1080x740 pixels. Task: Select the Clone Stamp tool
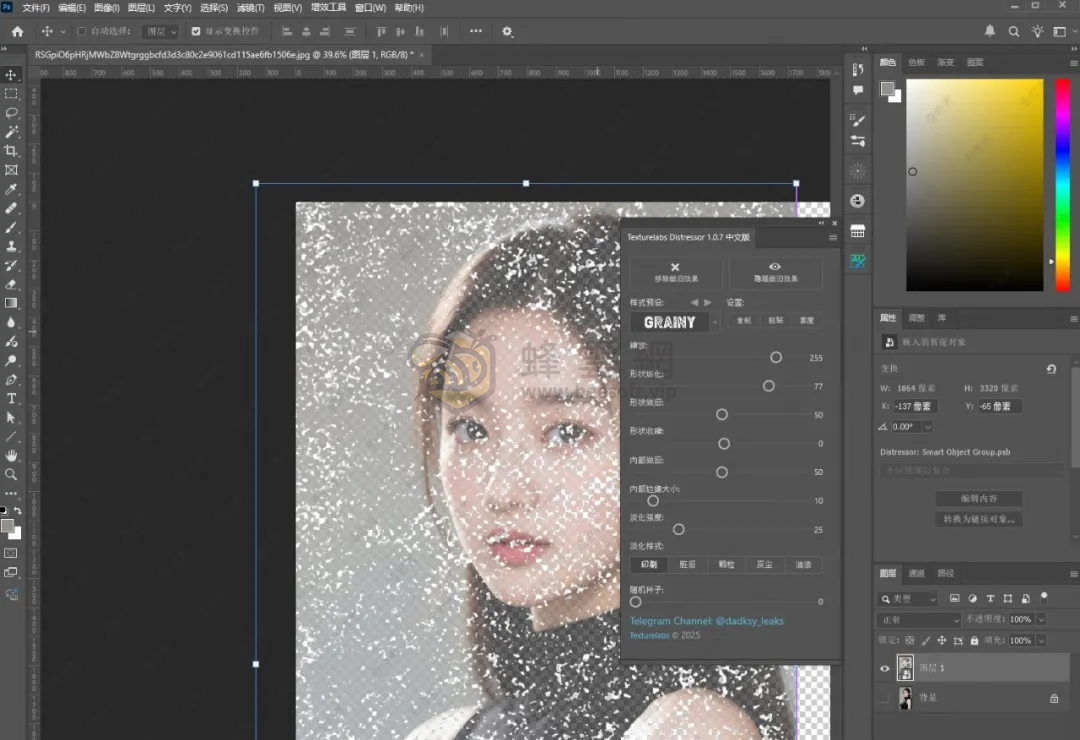pyautogui.click(x=11, y=246)
